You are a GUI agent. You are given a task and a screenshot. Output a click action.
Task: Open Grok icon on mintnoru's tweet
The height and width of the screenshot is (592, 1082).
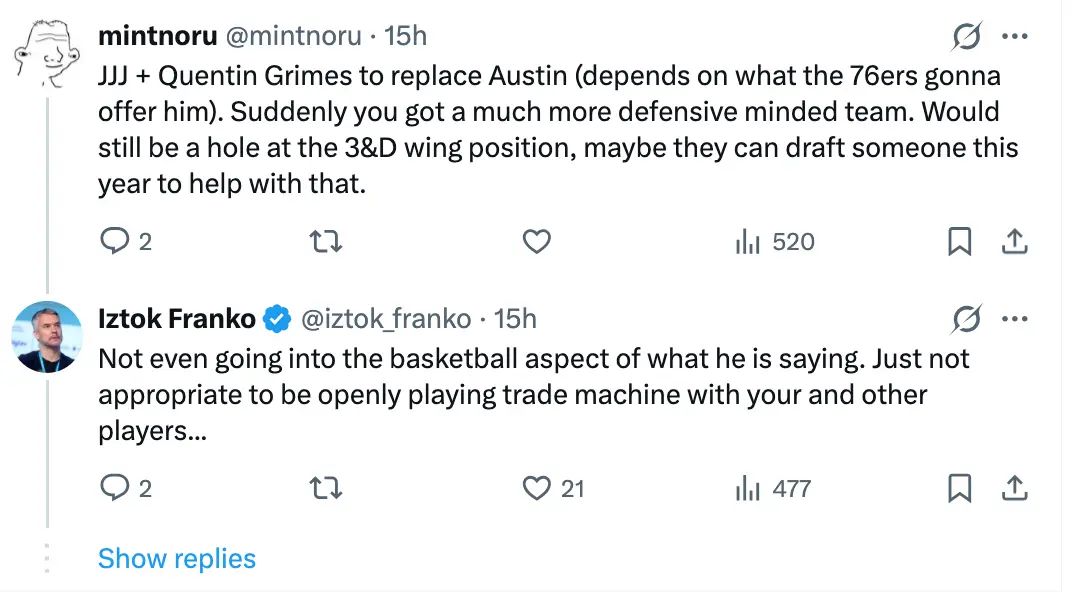pyautogui.click(x=965, y=37)
